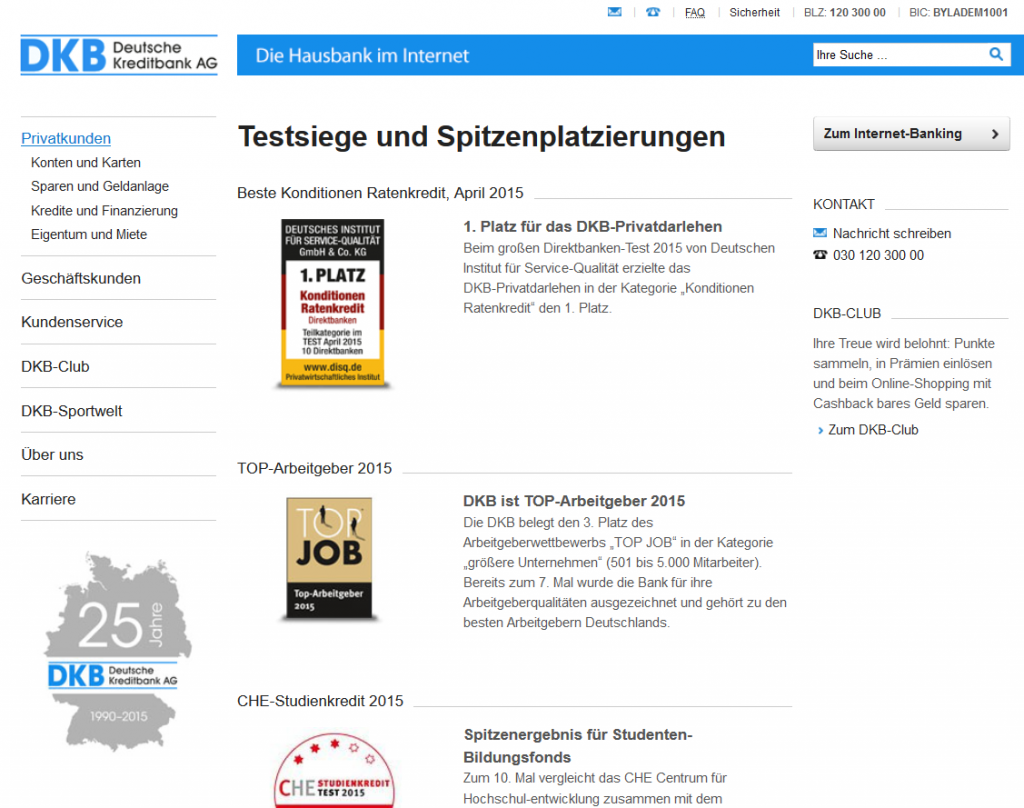
Task: Click the BIC: BYLADEM1001 text
Action: (x=958, y=12)
